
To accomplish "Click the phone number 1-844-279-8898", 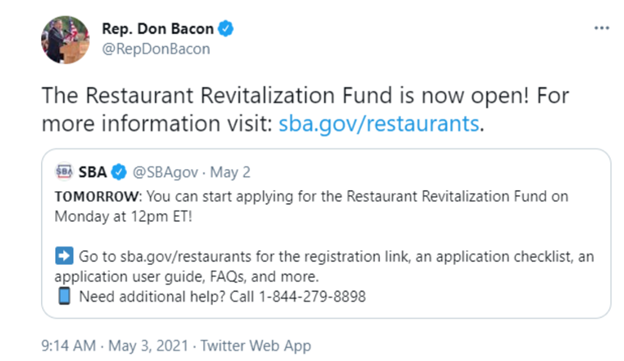I will 312,297.
